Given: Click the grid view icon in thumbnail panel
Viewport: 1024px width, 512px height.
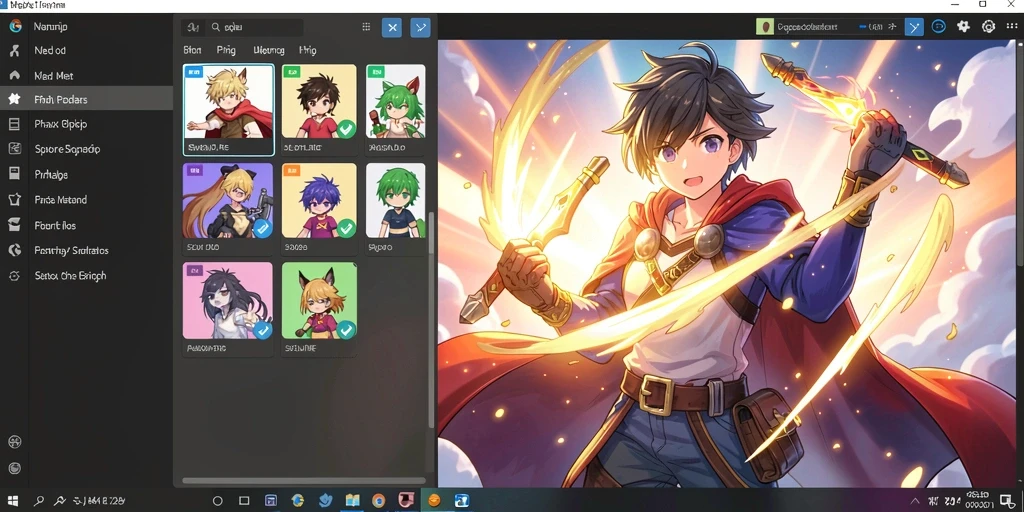Looking at the screenshot, I should [366, 27].
